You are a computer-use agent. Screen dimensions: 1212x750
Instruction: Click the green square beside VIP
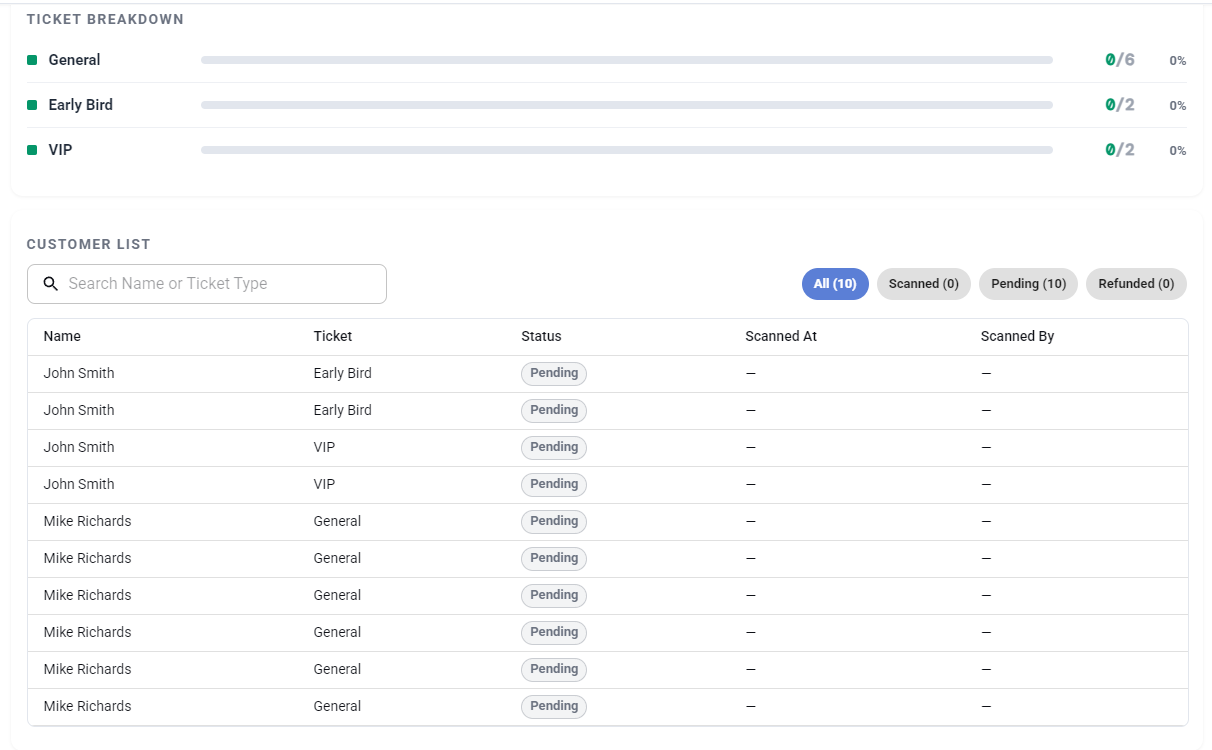(x=32, y=150)
